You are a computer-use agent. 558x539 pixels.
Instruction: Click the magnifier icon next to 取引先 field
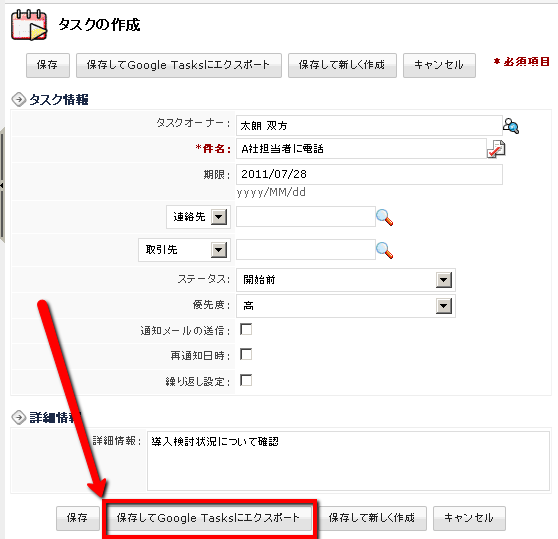click(385, 250)
